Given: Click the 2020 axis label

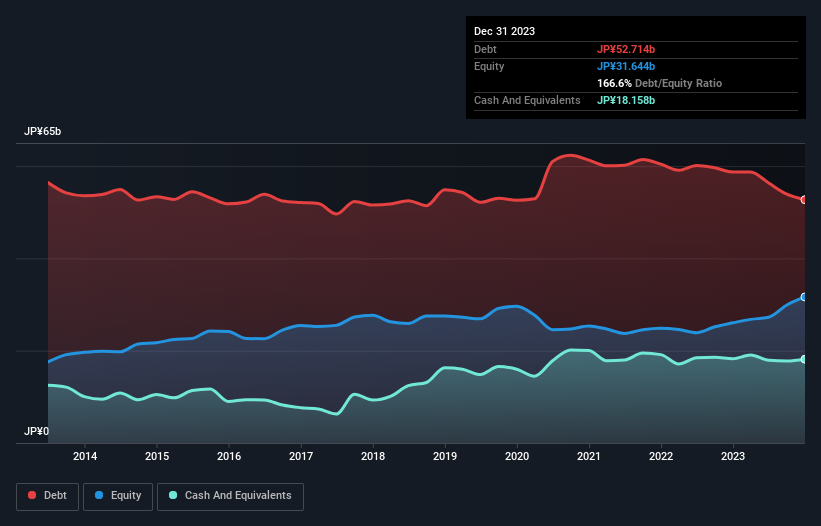Looking at the screenshot, I should coord(517,456).
